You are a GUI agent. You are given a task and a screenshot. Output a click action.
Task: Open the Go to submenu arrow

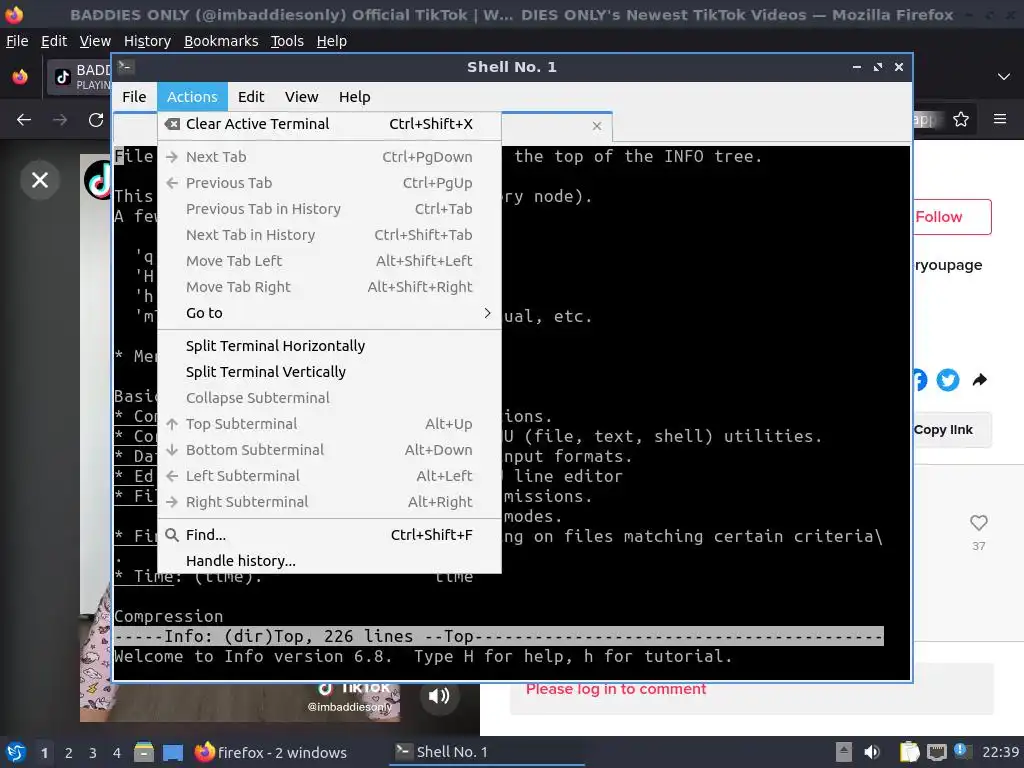tap(487, 313)
